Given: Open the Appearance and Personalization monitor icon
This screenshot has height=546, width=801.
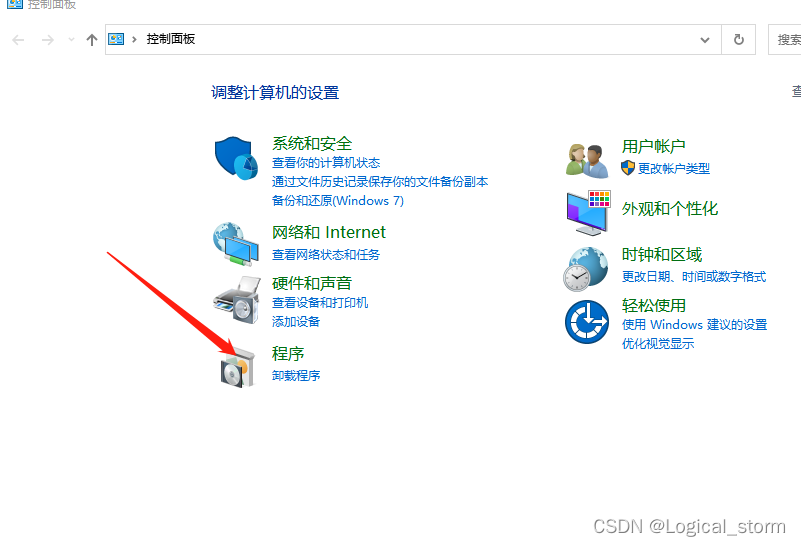Looking at the screenshot, I should [588, 212].
